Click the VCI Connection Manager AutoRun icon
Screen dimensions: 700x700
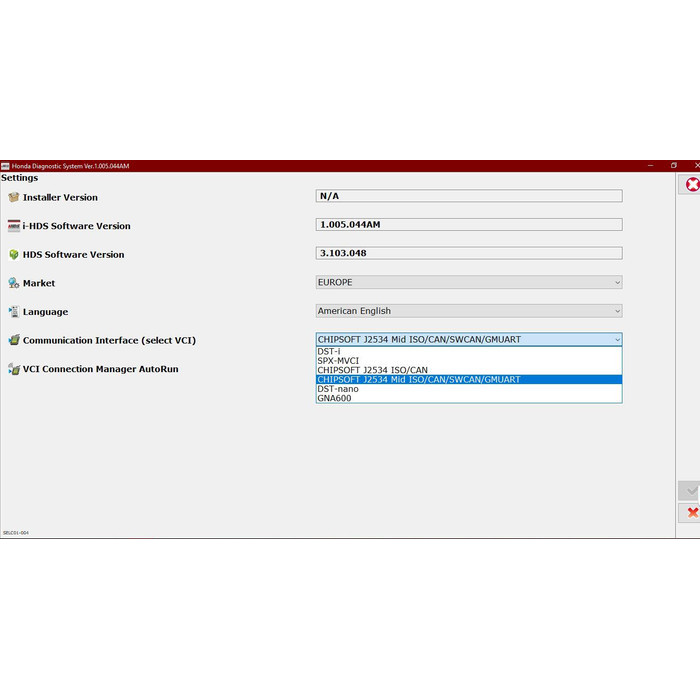pos(14,369)
